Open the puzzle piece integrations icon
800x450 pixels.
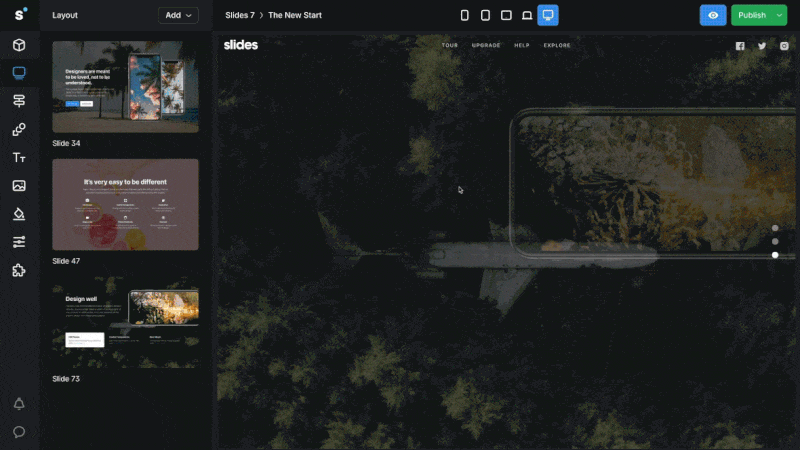pos(19,270)
